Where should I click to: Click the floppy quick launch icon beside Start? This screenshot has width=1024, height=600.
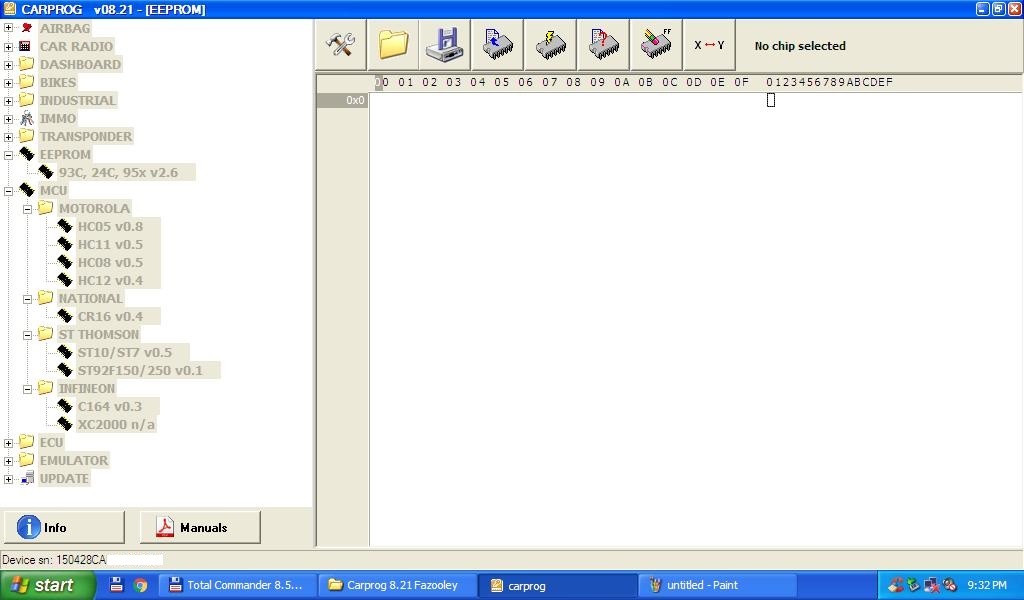click(x=116, y=584)
